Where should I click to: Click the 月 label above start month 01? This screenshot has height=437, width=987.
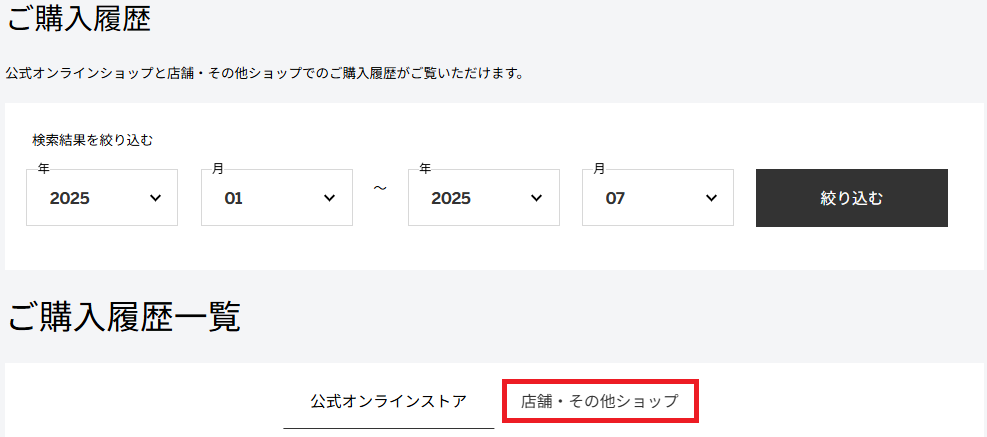(218, 168)
